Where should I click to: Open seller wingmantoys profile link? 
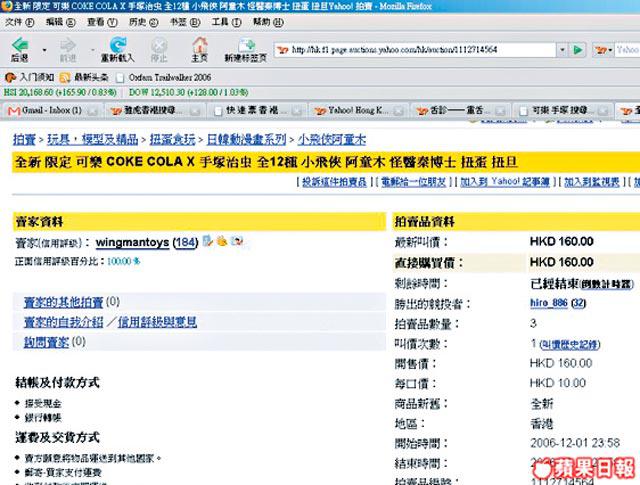132,242
